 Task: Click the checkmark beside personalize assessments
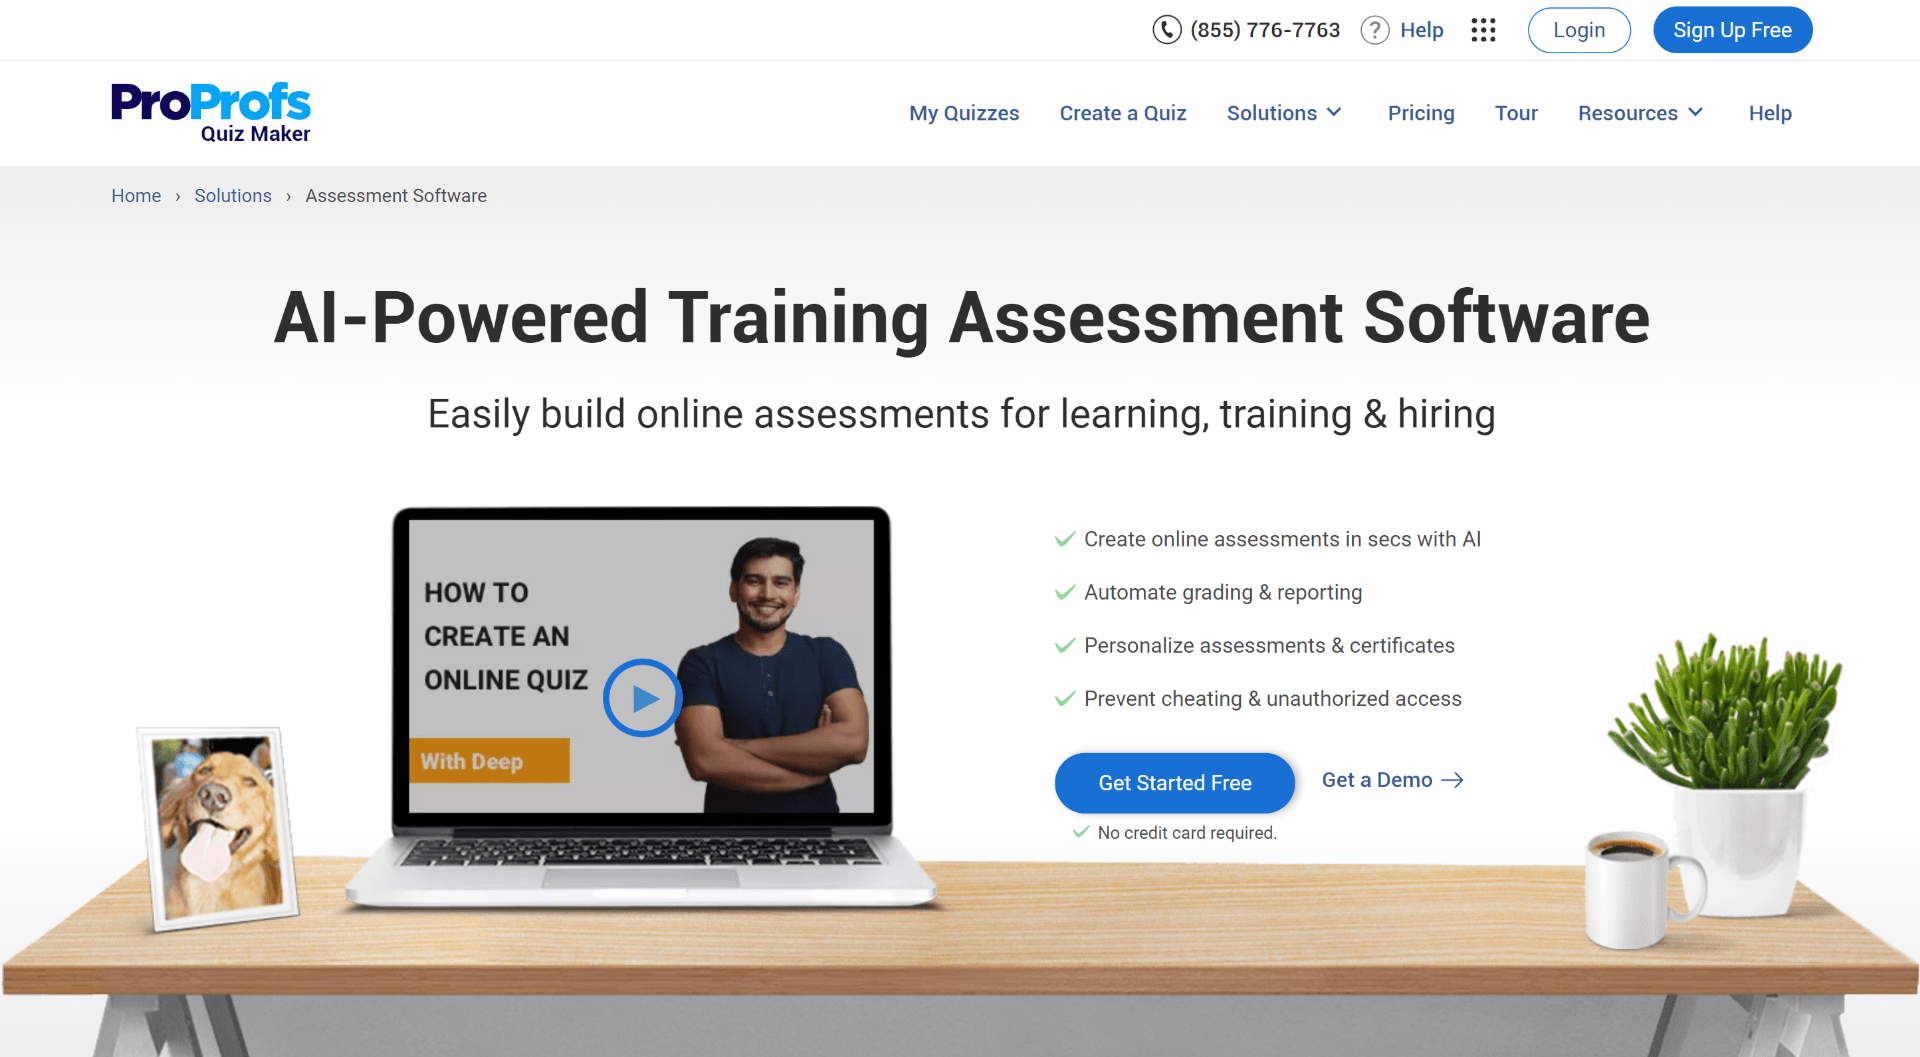tap(1064, 646)
